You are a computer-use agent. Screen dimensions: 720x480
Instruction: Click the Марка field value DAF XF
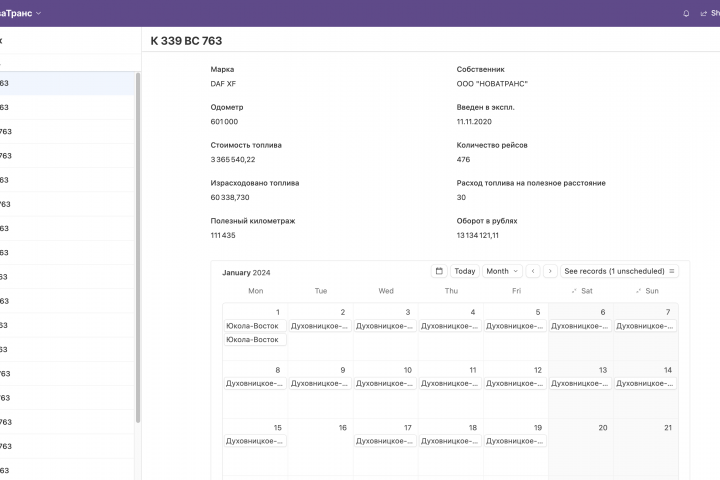[x=223, y=84]
